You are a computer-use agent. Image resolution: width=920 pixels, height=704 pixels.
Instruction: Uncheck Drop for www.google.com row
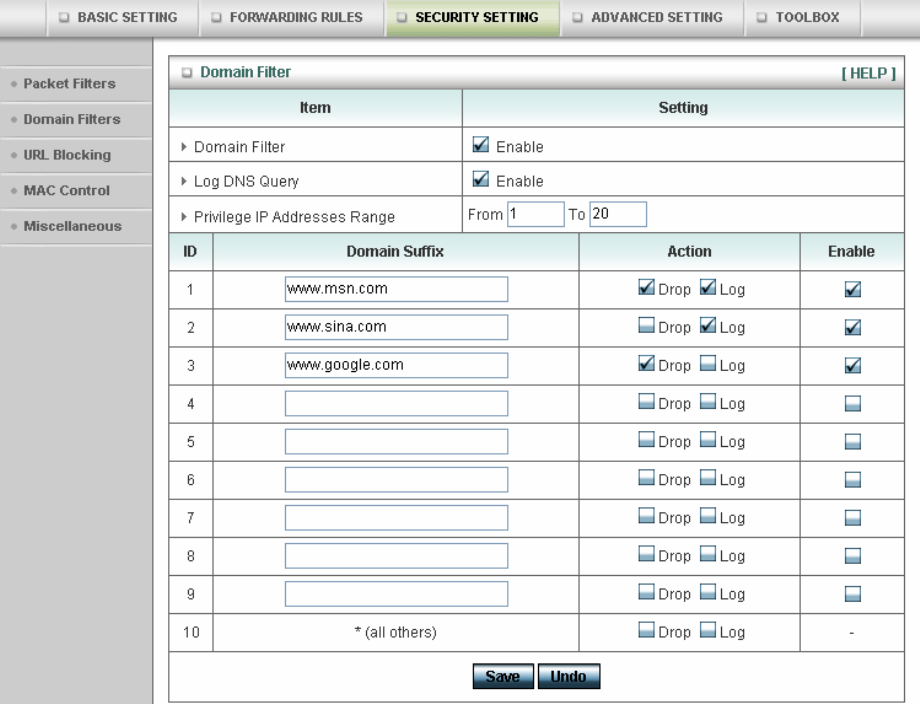point(646,363)
